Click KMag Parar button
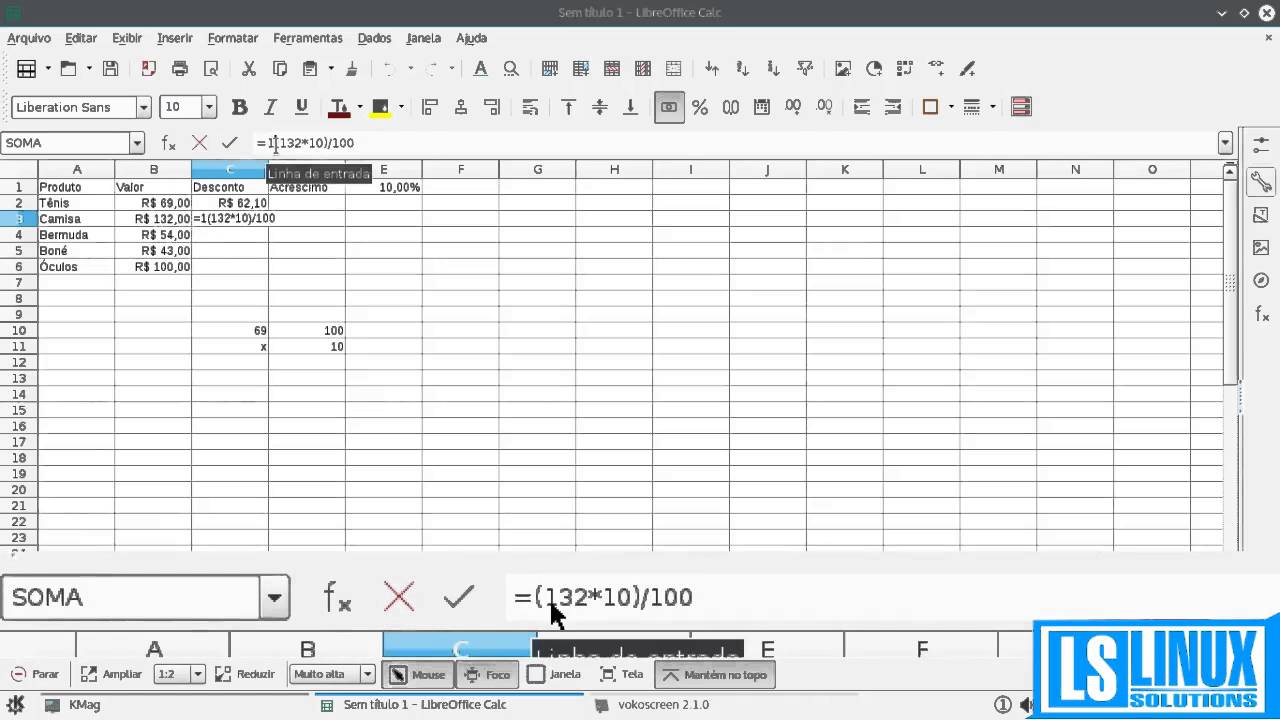 coord(35,675)
